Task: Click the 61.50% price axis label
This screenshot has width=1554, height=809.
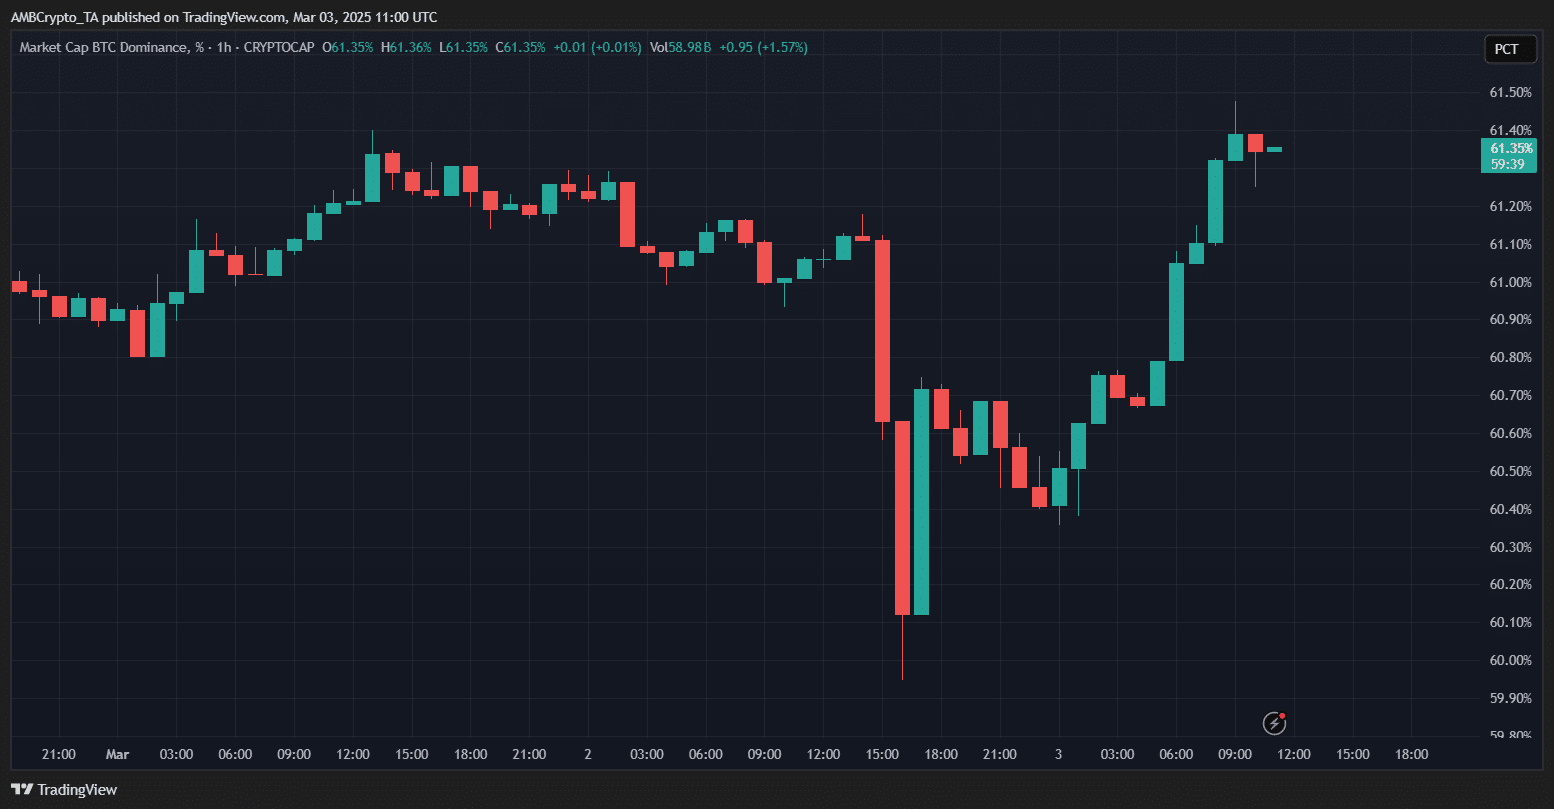Action: point(1510,92)
